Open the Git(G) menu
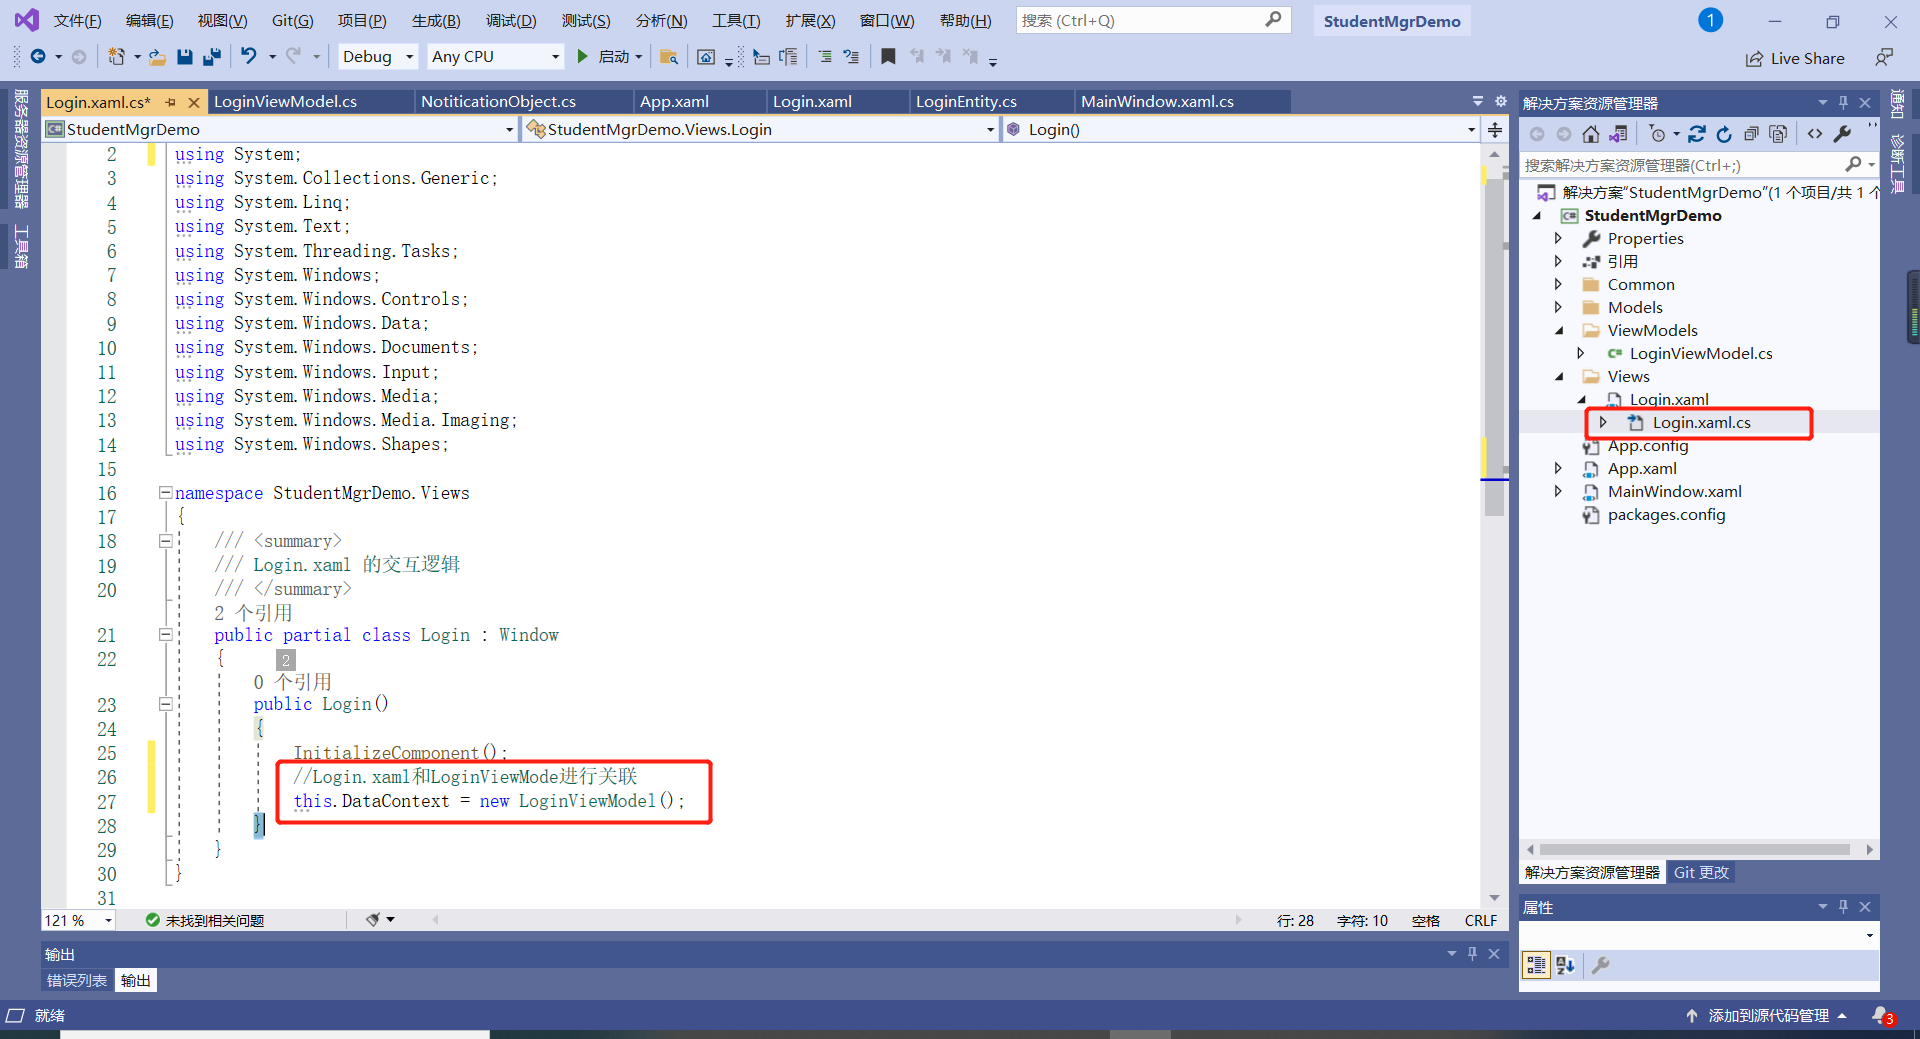This screenshot has height=1039, width=1920. coord(291,19)
